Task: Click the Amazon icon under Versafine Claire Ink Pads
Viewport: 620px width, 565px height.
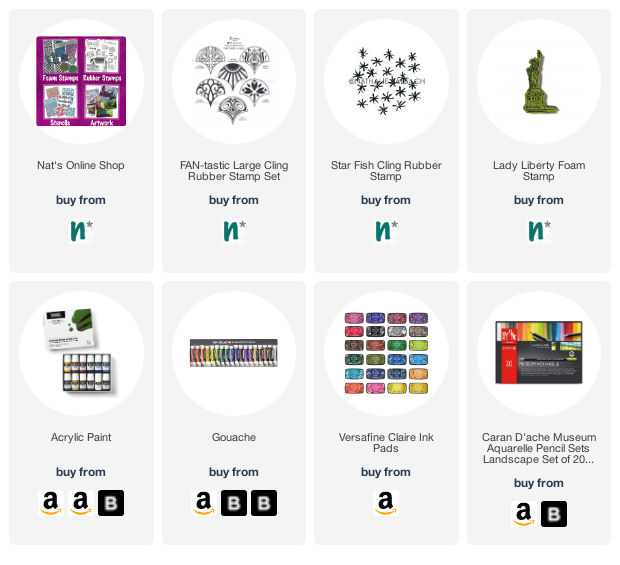Action: 386,503
